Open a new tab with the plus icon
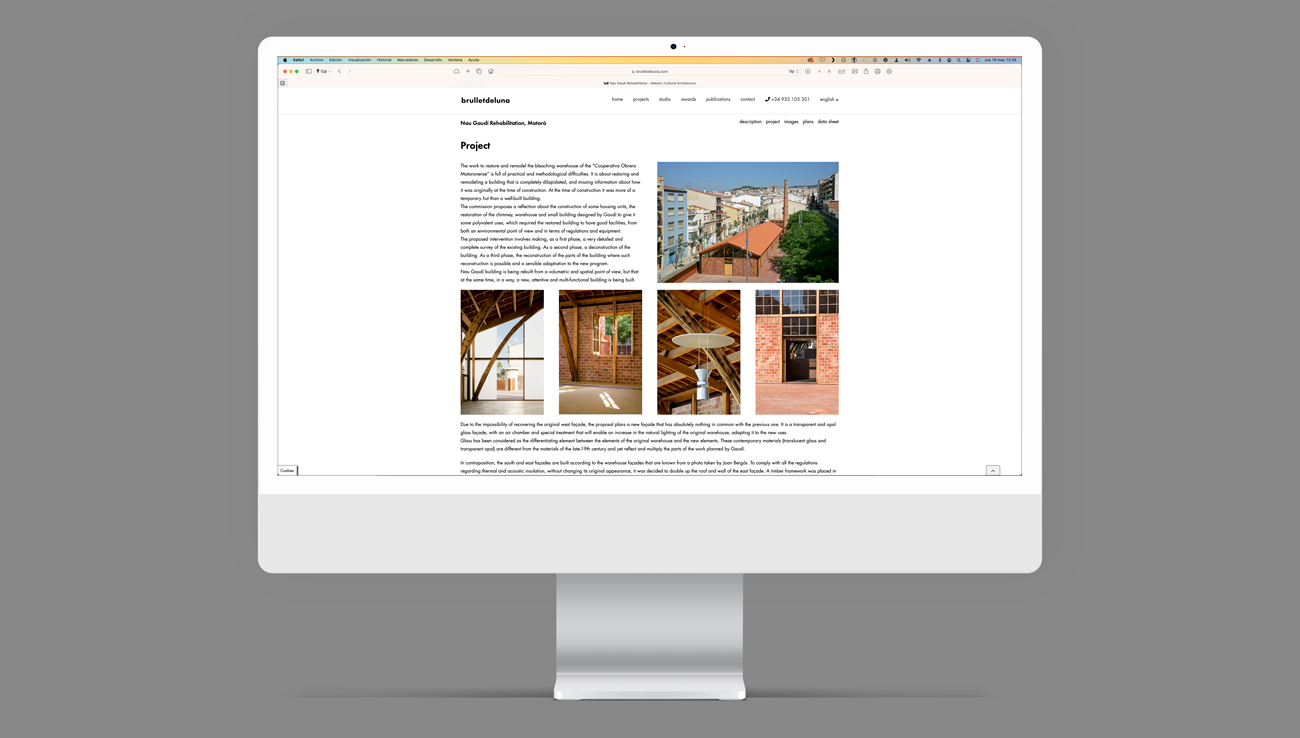1300x738 pixels. (468, 71)
